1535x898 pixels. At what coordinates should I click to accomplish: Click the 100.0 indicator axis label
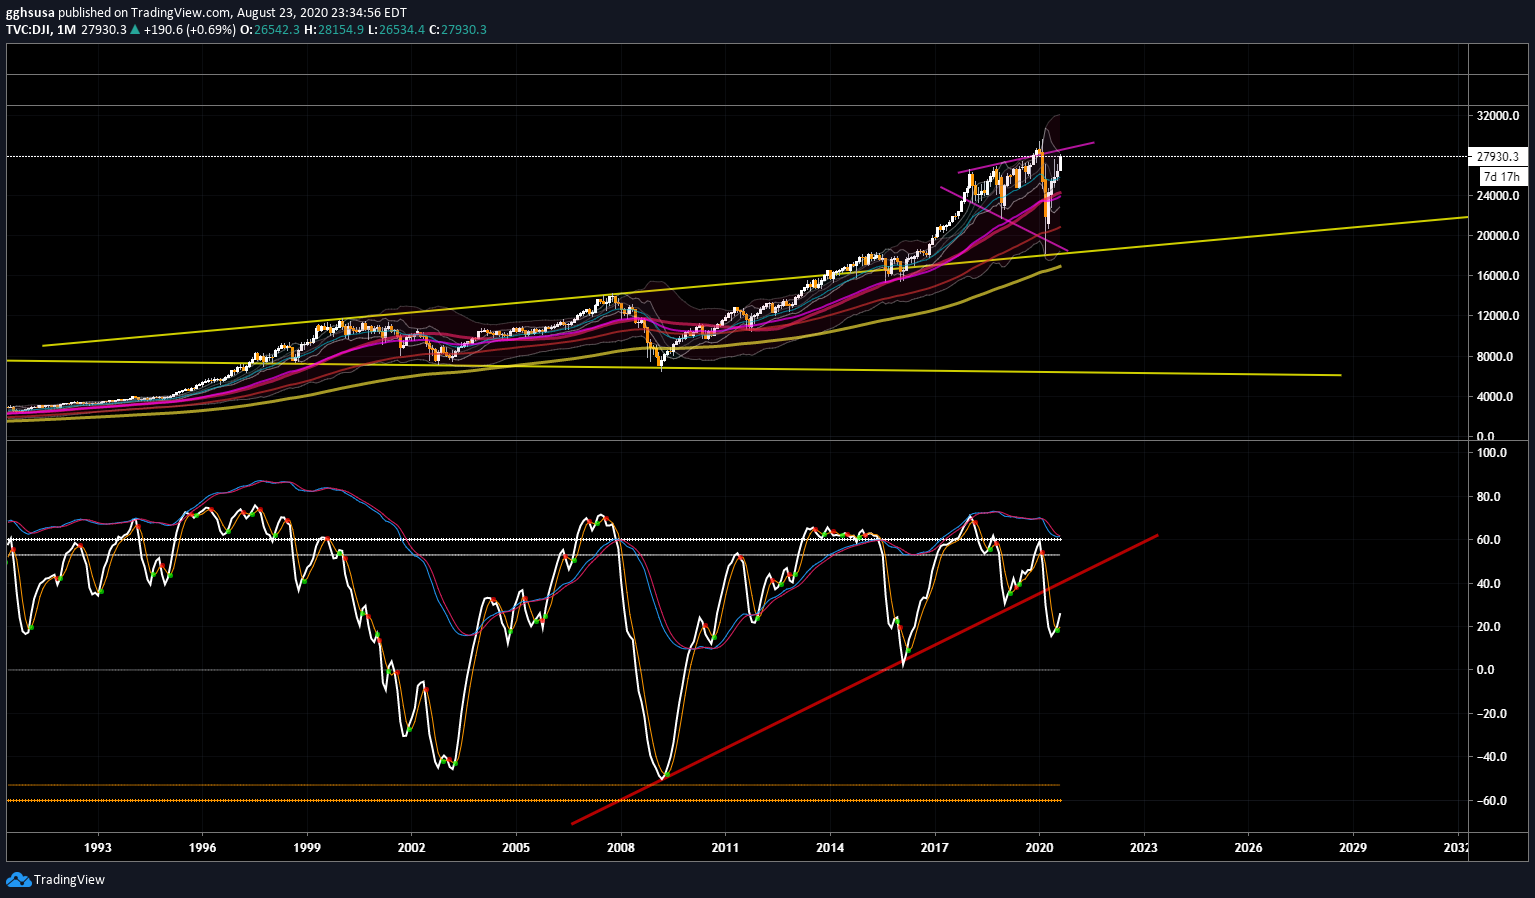1492,453
